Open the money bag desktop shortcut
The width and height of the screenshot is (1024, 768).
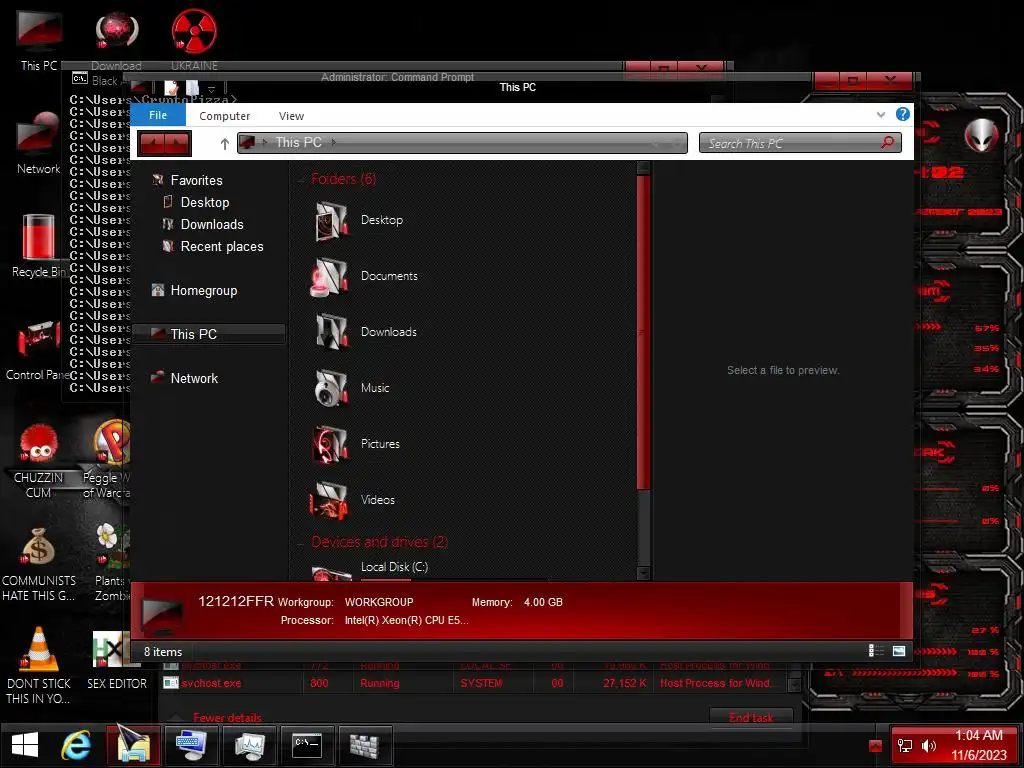[39, 564]
